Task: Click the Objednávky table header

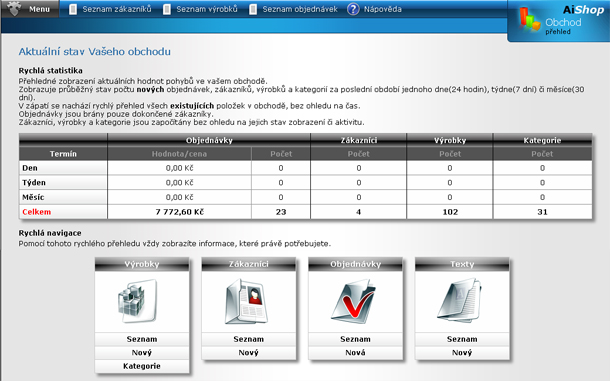Action: (209, 140)
